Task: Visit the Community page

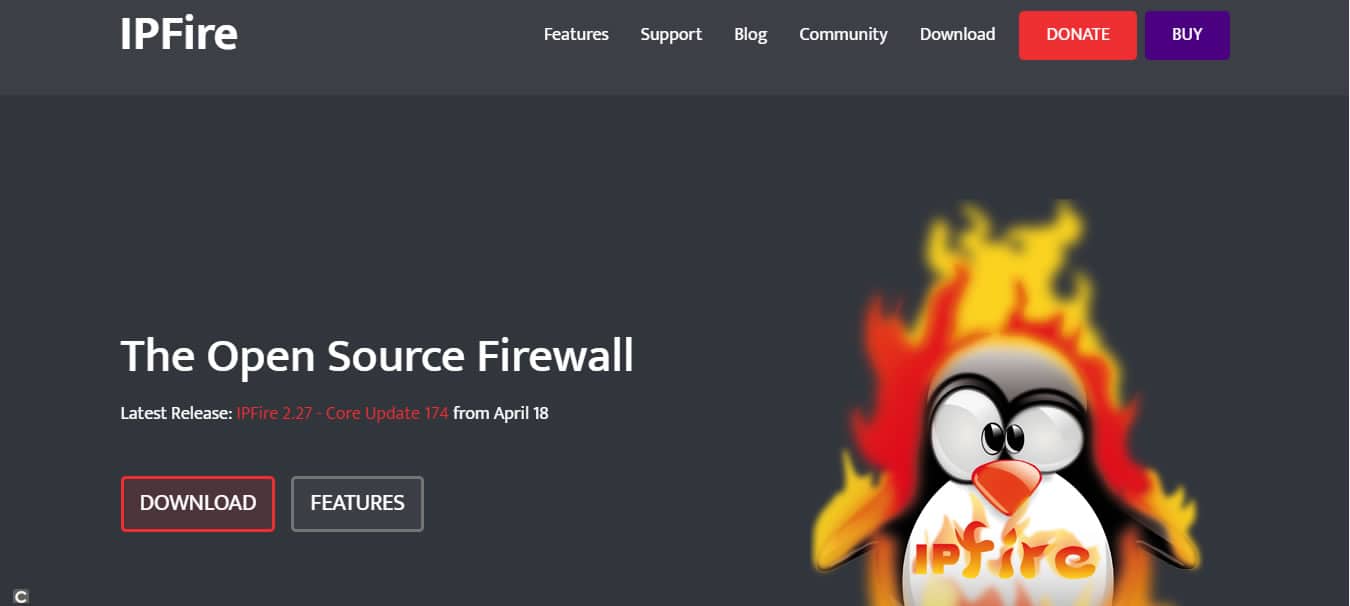Action: pyautogui.click(x=843, y=34)
